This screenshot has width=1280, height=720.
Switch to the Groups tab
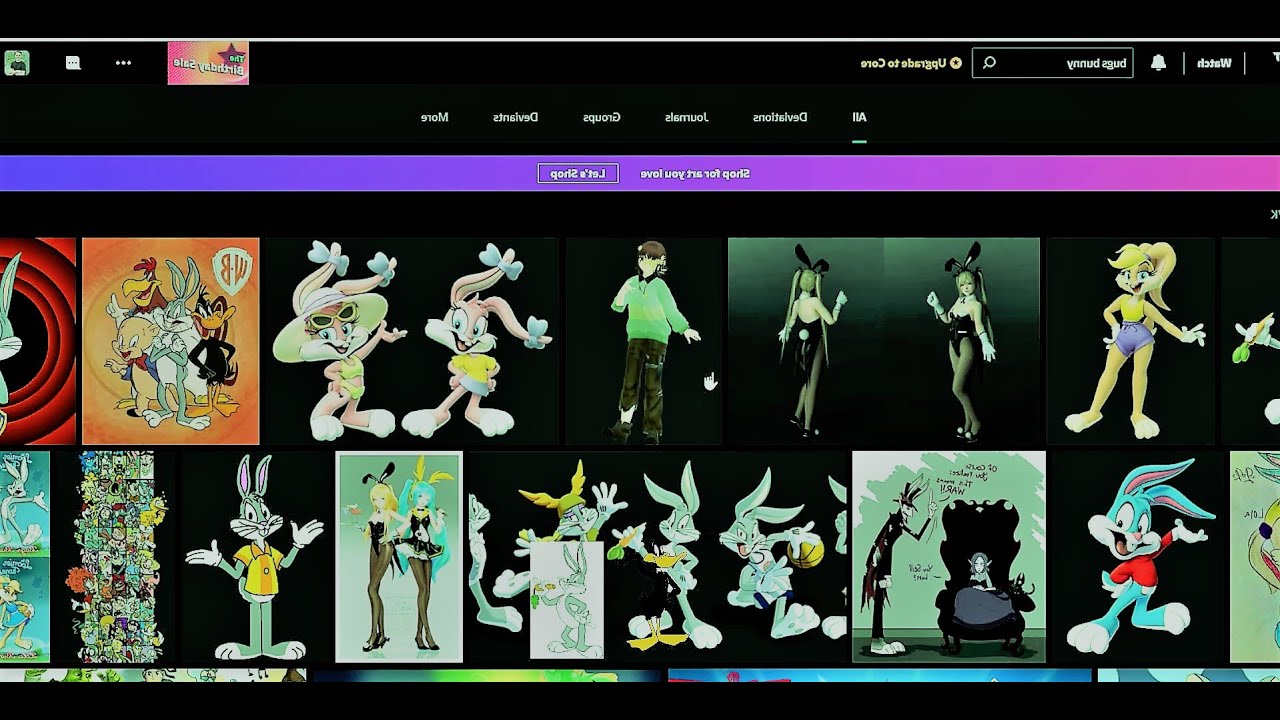[602, 117]
